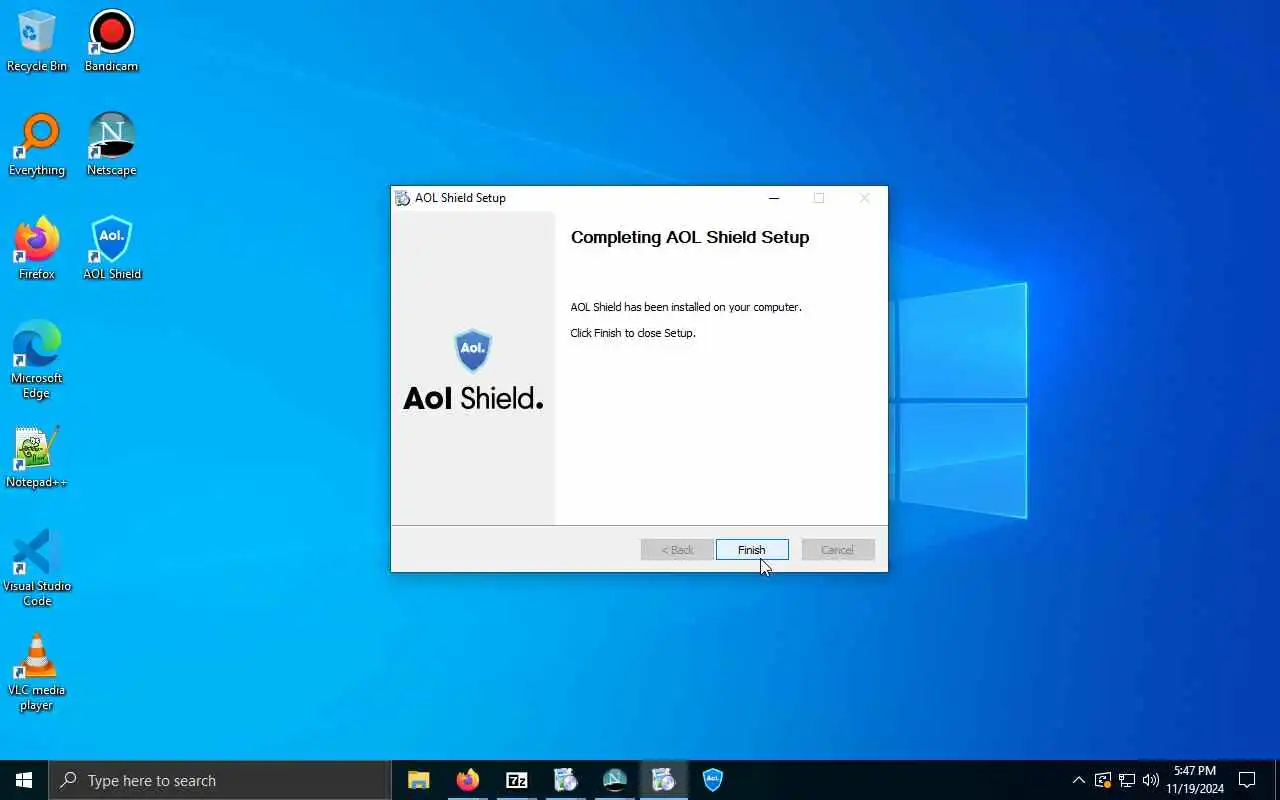The image size is (1280, 800).
Task: Click the text 'Click Finish to close Setup.'
Action: (633, 333)
